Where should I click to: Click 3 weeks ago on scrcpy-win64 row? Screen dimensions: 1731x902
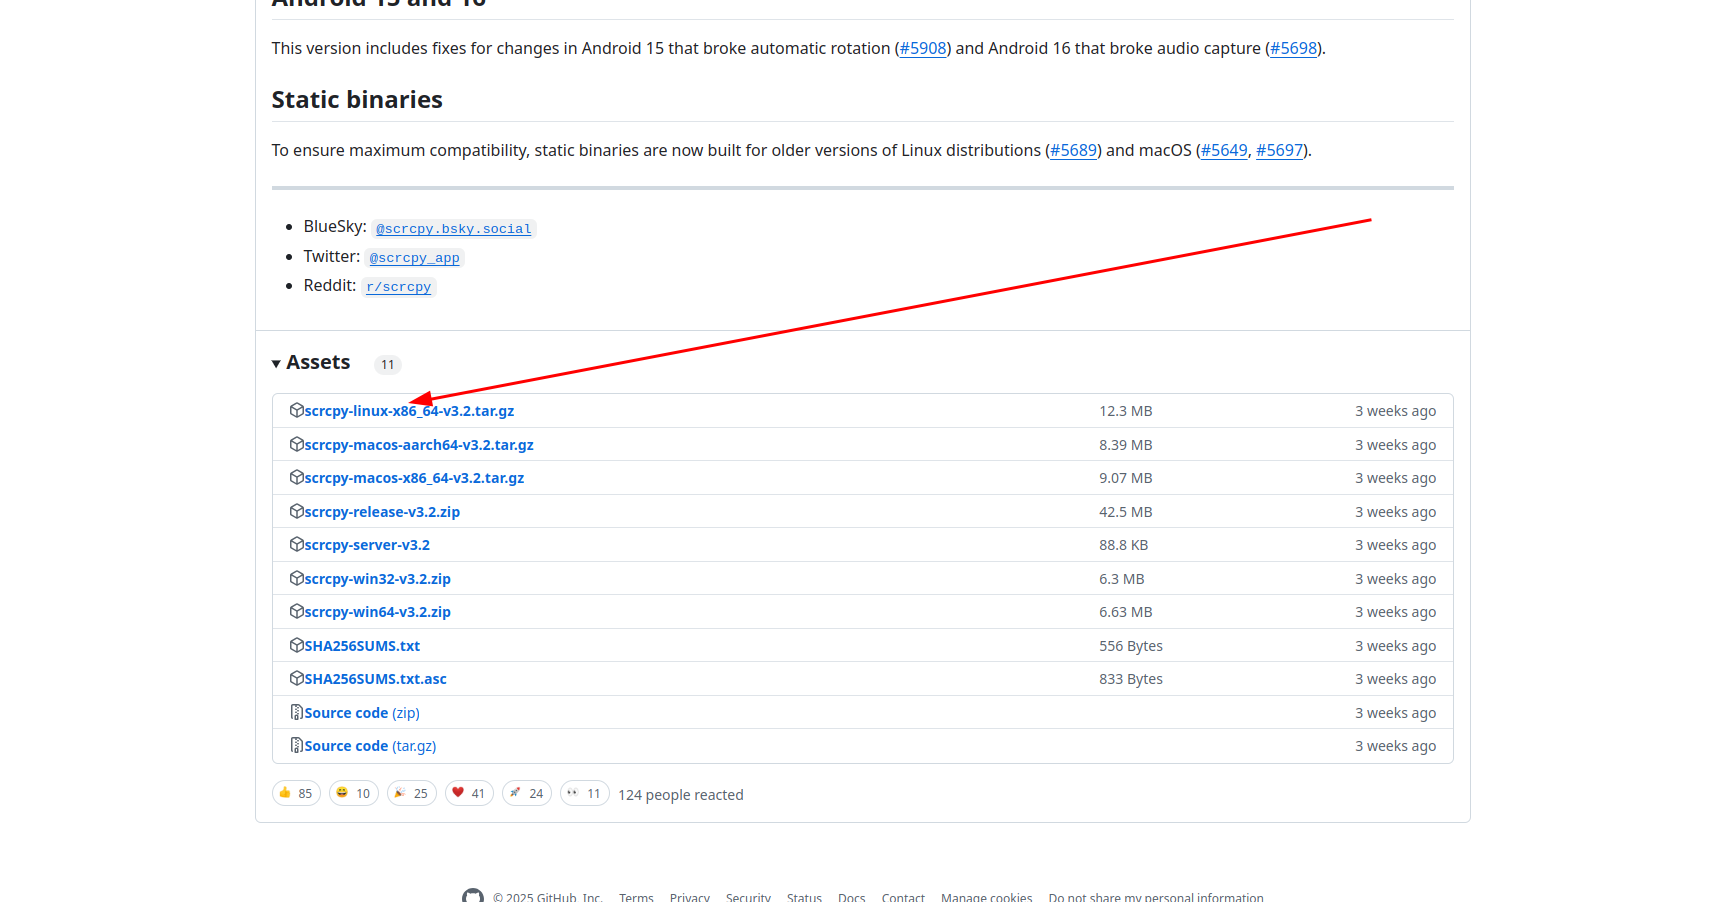[1396, 612]
